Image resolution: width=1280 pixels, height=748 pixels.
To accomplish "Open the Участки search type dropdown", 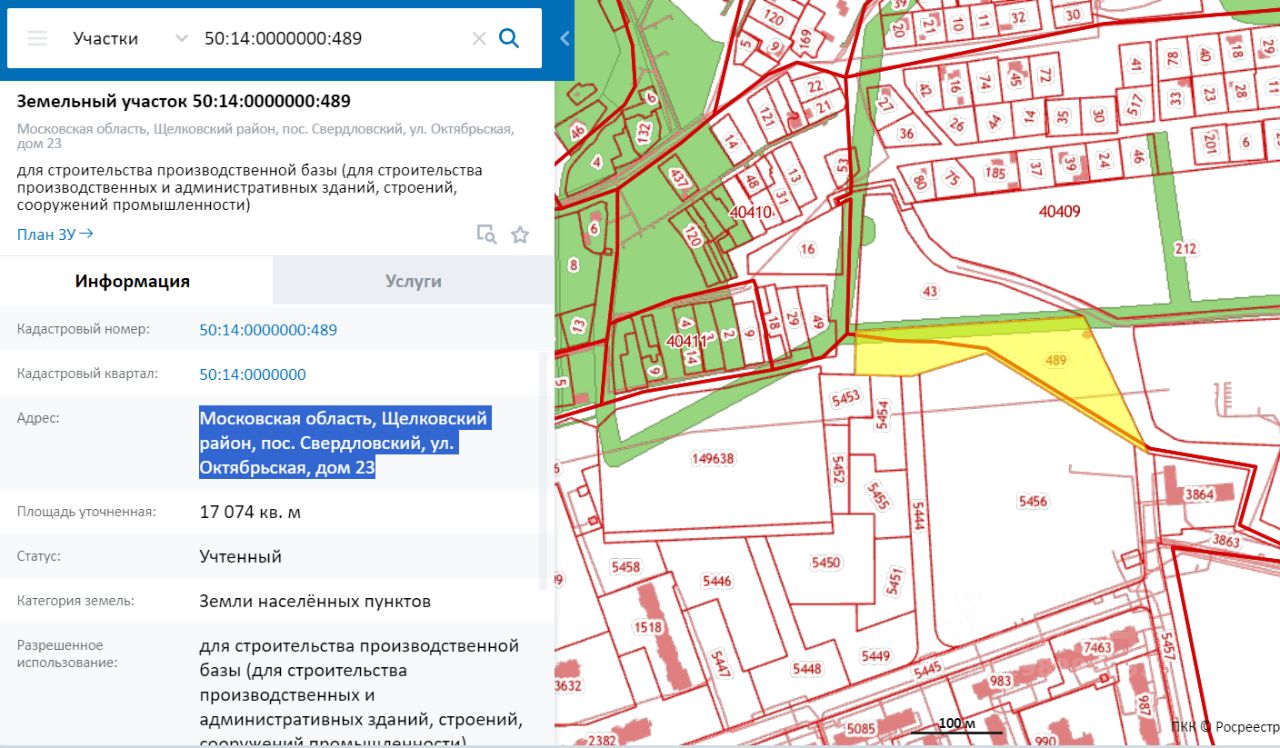I will pyautogui.click(x=130, y=38).
